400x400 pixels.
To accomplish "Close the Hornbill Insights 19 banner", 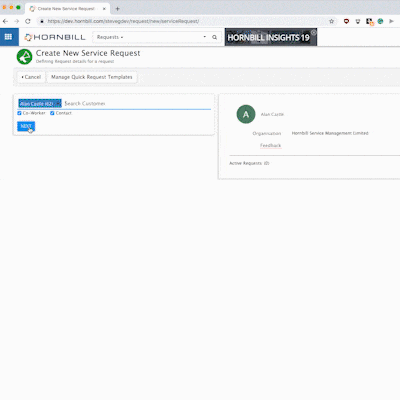I will pyautogui.click(x=313, y=32).
